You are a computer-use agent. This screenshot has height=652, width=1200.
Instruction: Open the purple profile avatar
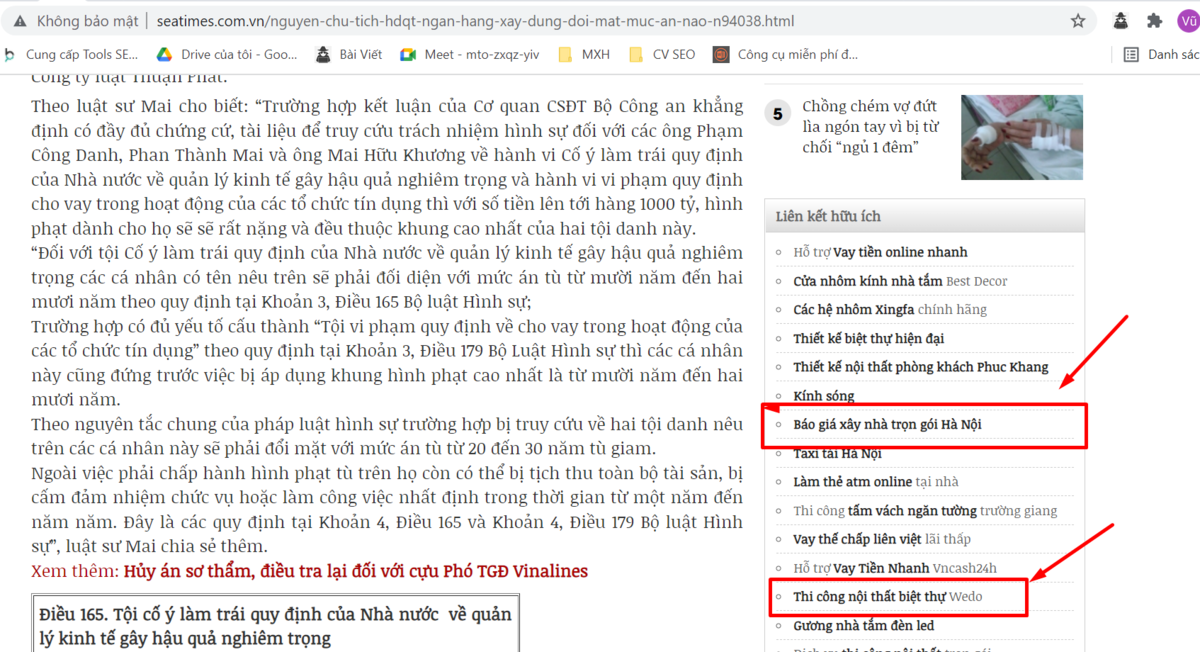point(1187,20)
